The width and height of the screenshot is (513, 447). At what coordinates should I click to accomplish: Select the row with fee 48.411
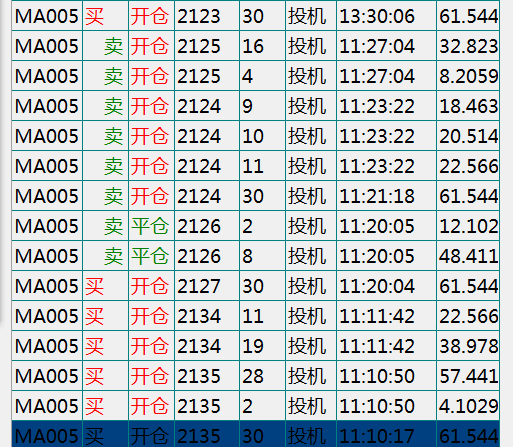point(256,256)
